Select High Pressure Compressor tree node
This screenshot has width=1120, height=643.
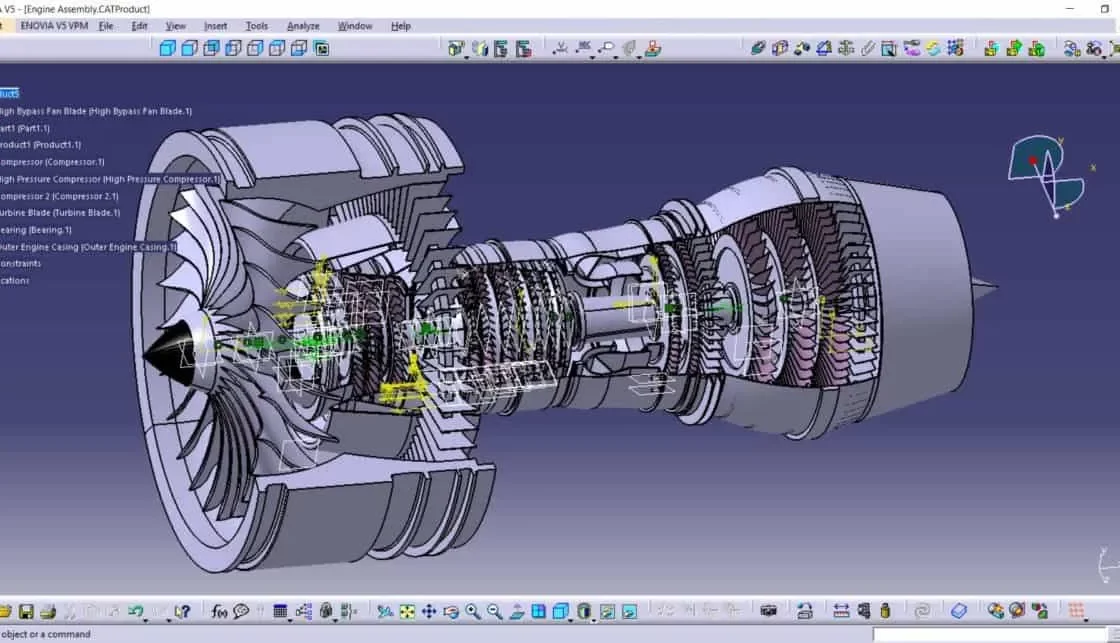110,179
